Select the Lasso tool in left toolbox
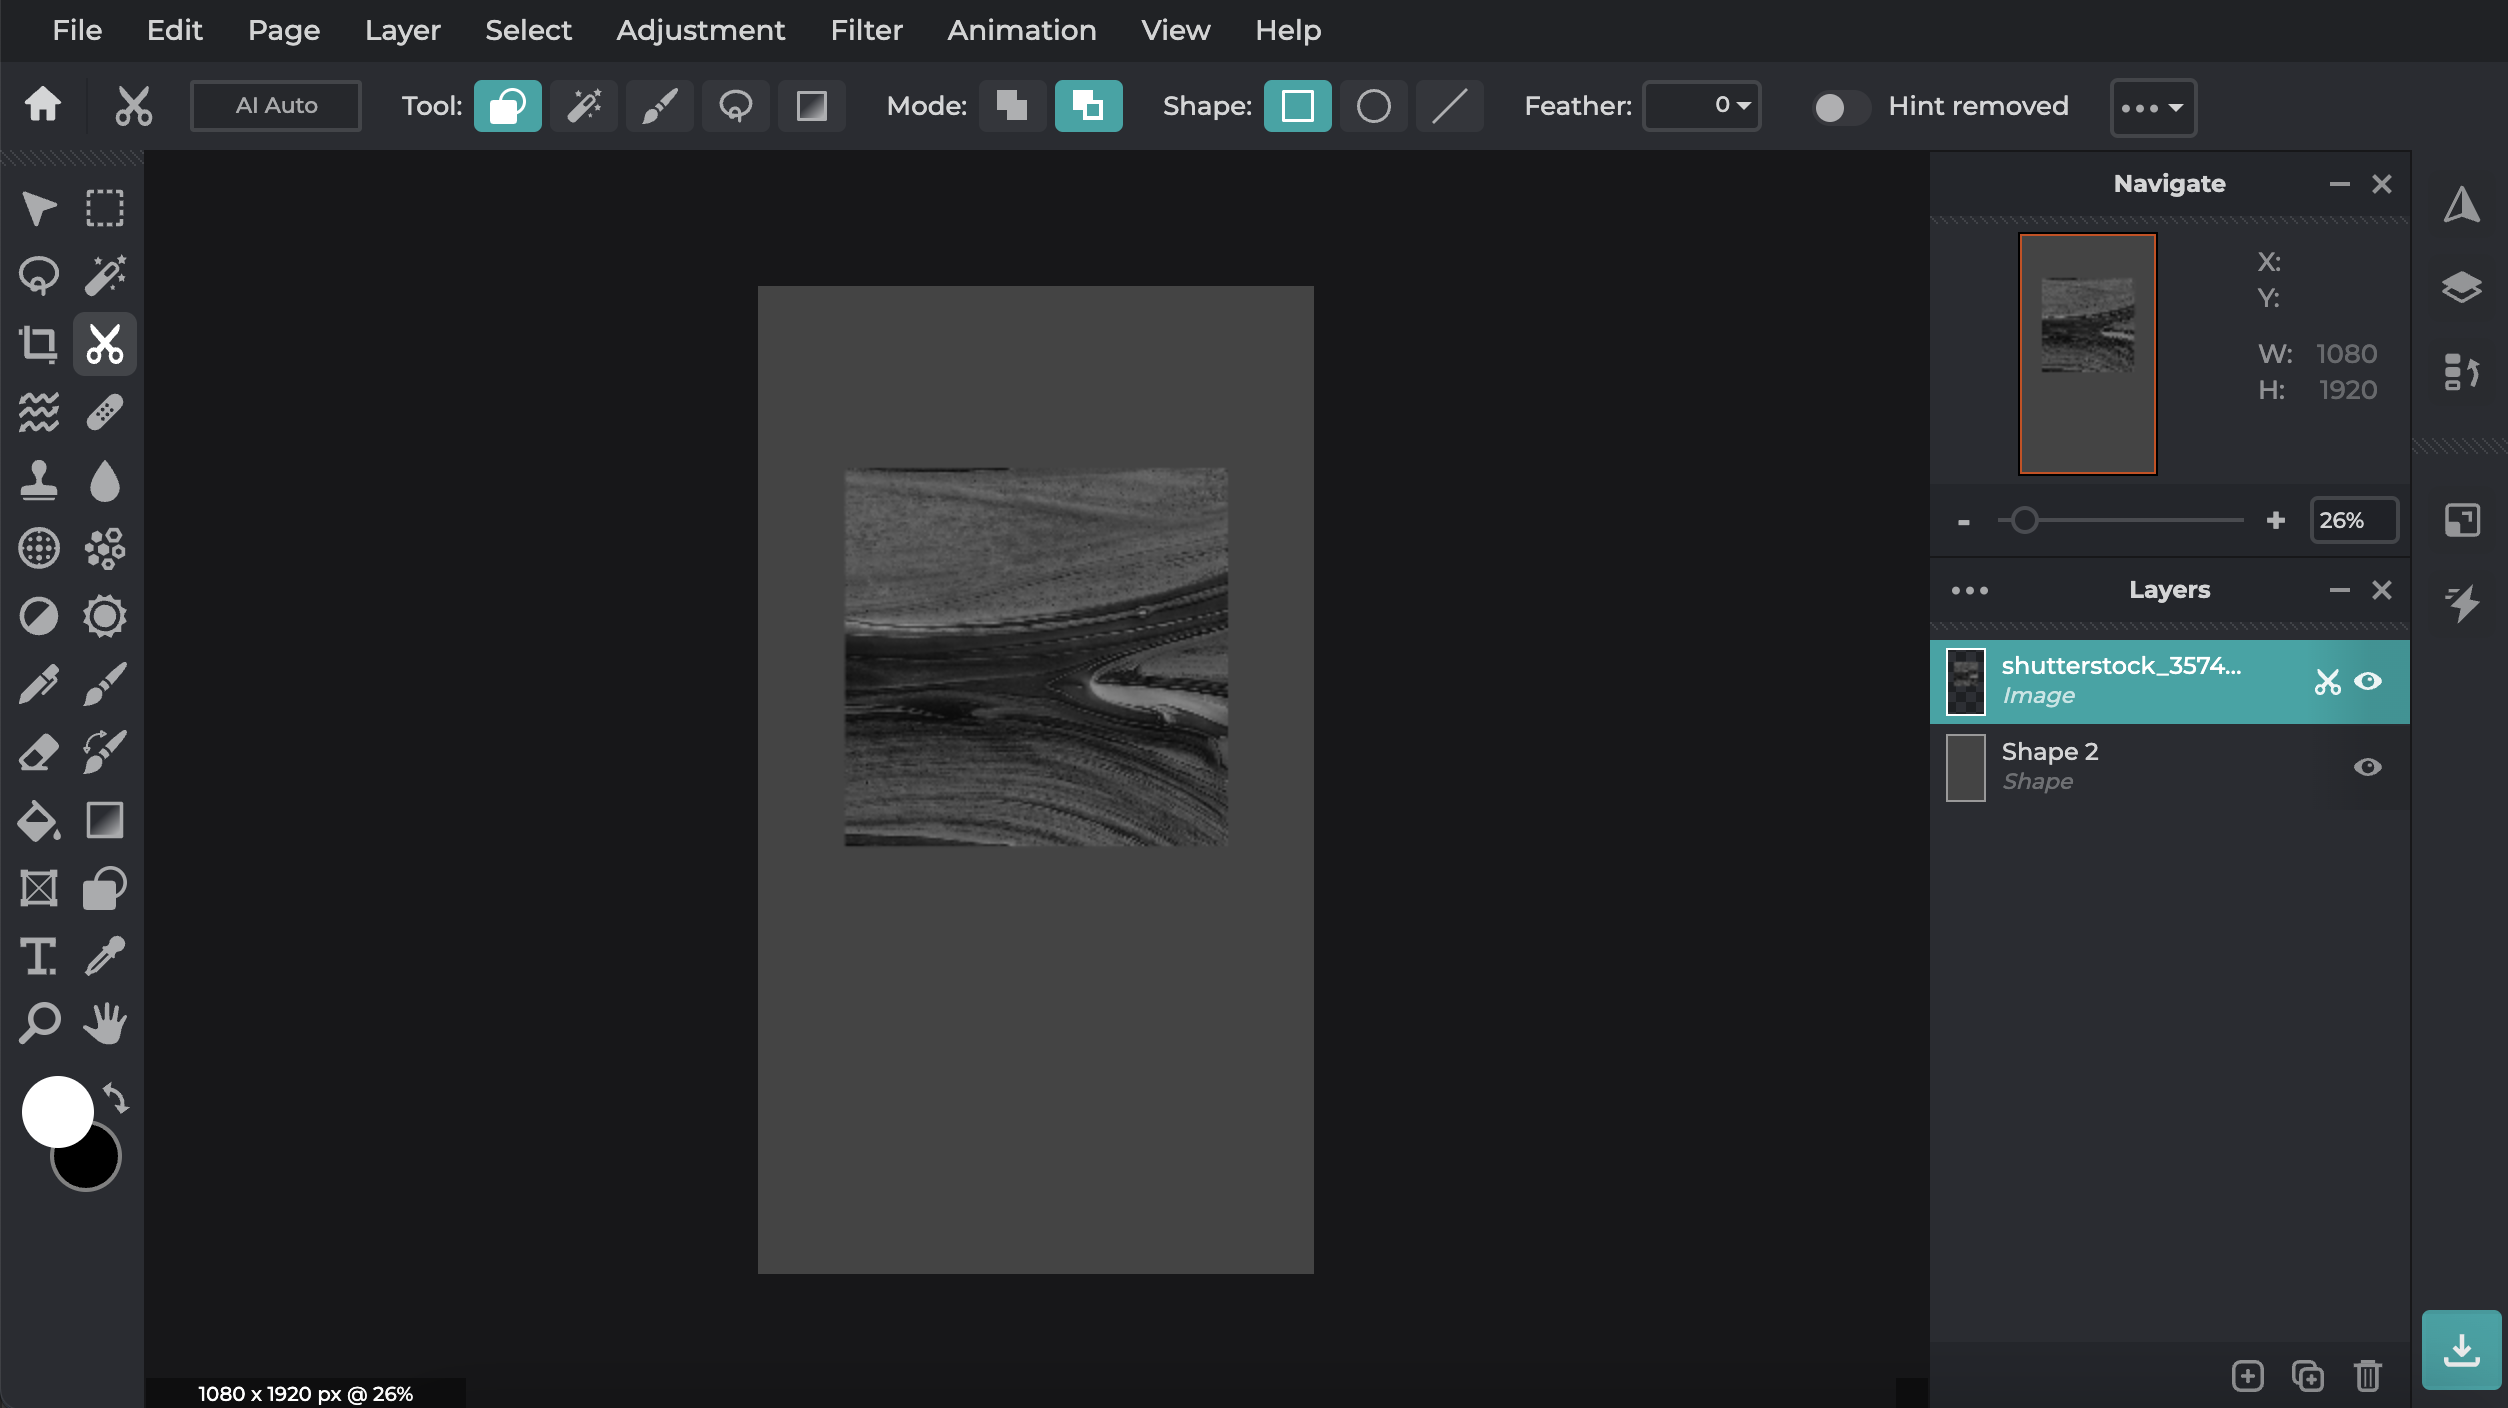 pyautogui.click(x=39, y=276)
